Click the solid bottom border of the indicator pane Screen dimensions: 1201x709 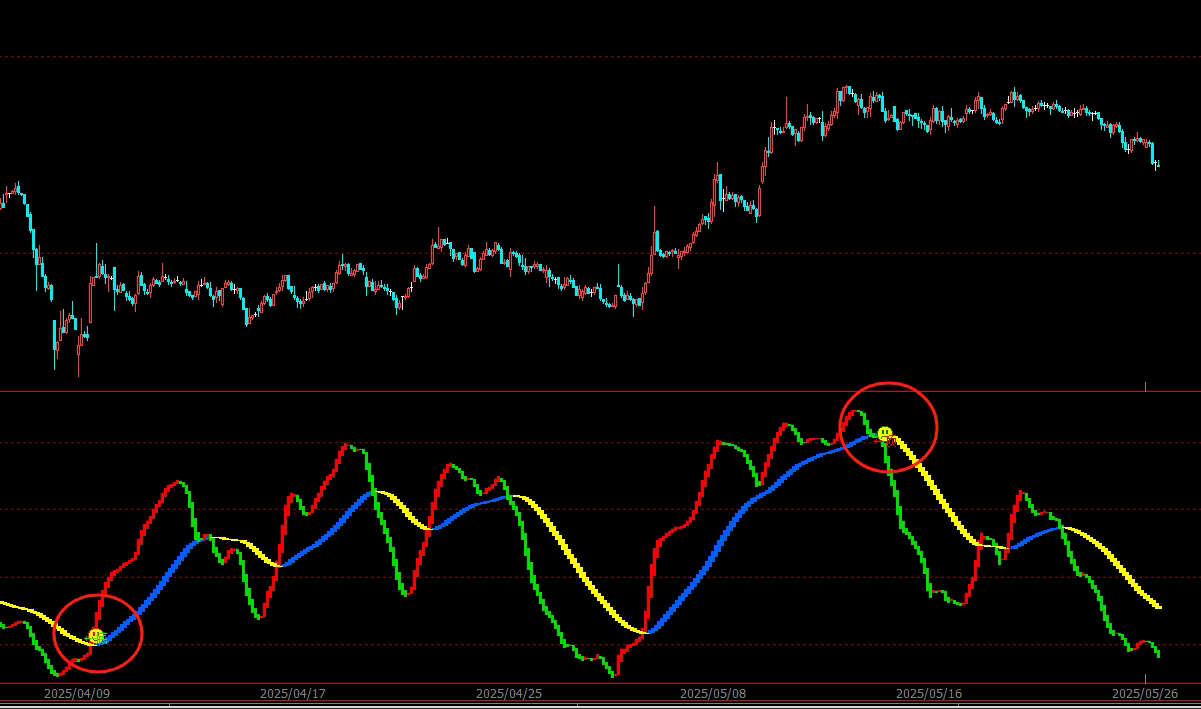click(x=600, y=683)
